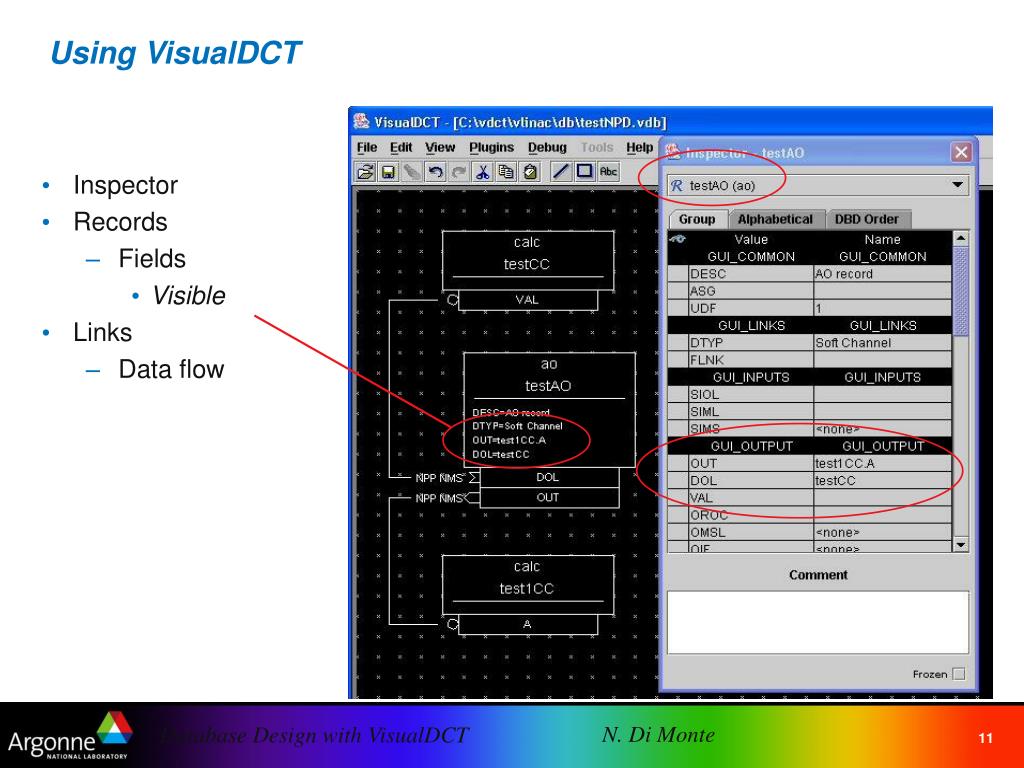The height and width of the screenshot is (768, 1024).
Task: Open File menu
Action: 367,148
